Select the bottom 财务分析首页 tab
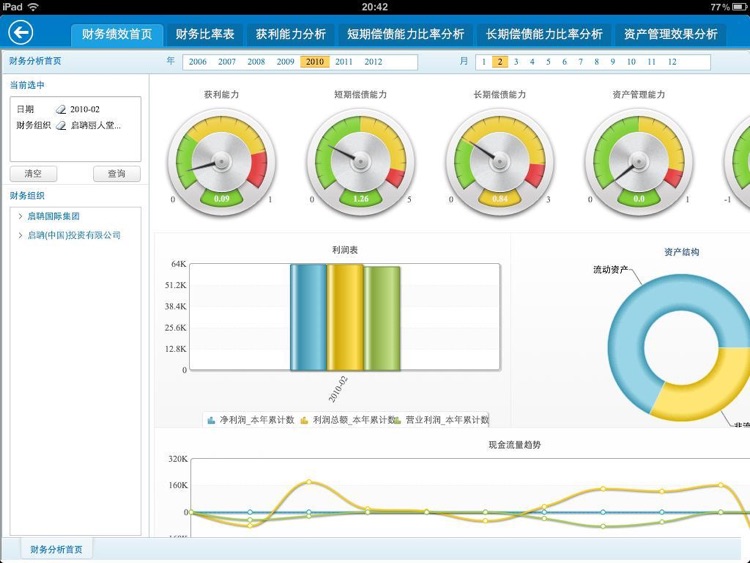 coord(56,549)
